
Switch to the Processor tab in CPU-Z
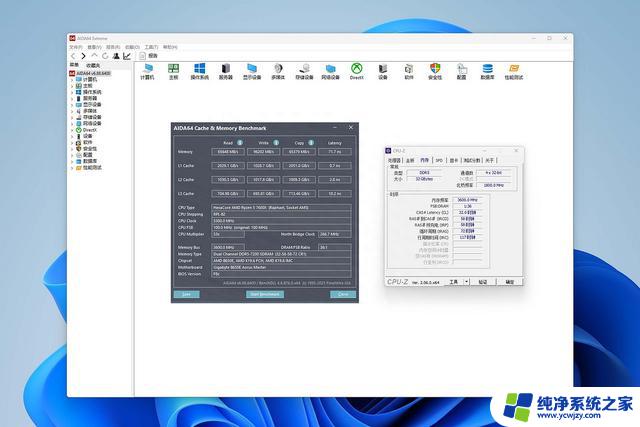tap(394, 160)
